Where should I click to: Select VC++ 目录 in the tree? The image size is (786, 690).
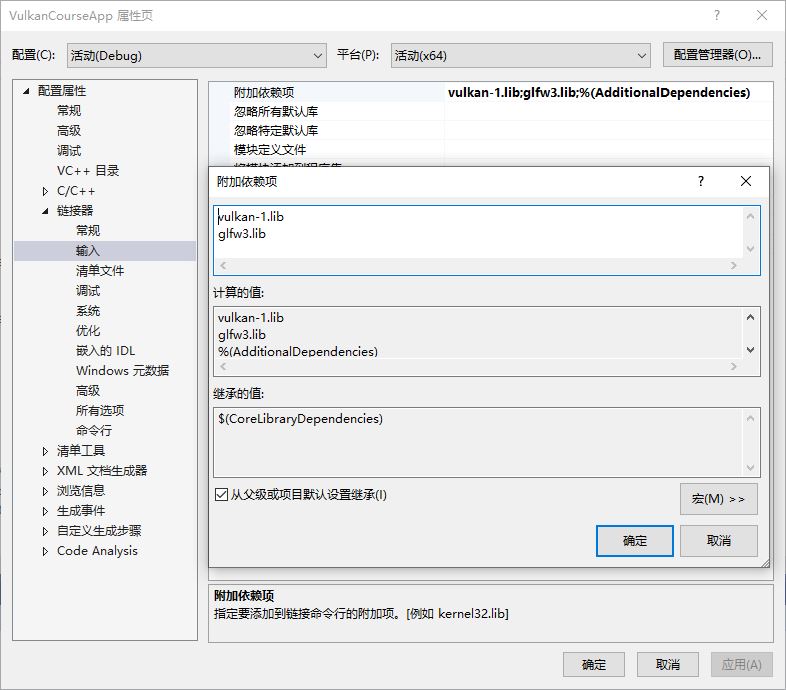(x=88, y=171)
